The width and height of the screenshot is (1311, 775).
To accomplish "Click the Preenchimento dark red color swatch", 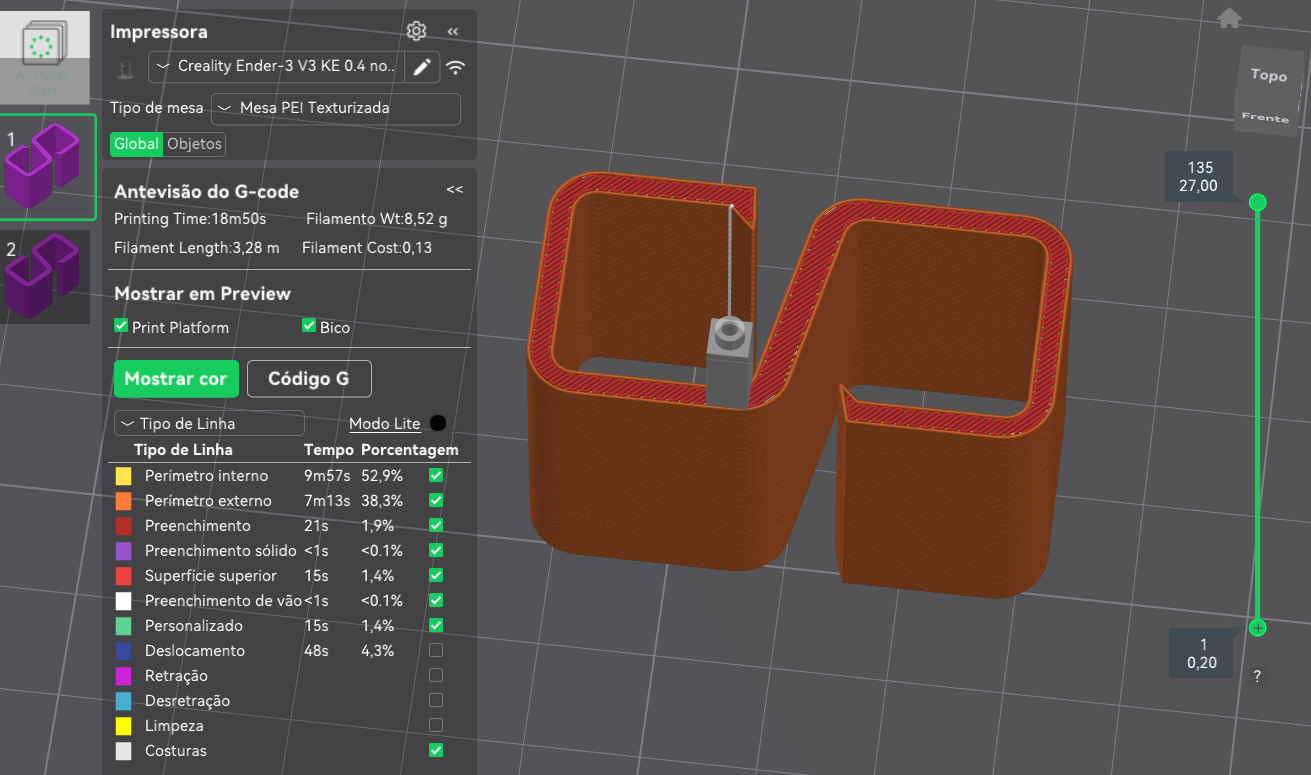I will [x=124, y=526].
